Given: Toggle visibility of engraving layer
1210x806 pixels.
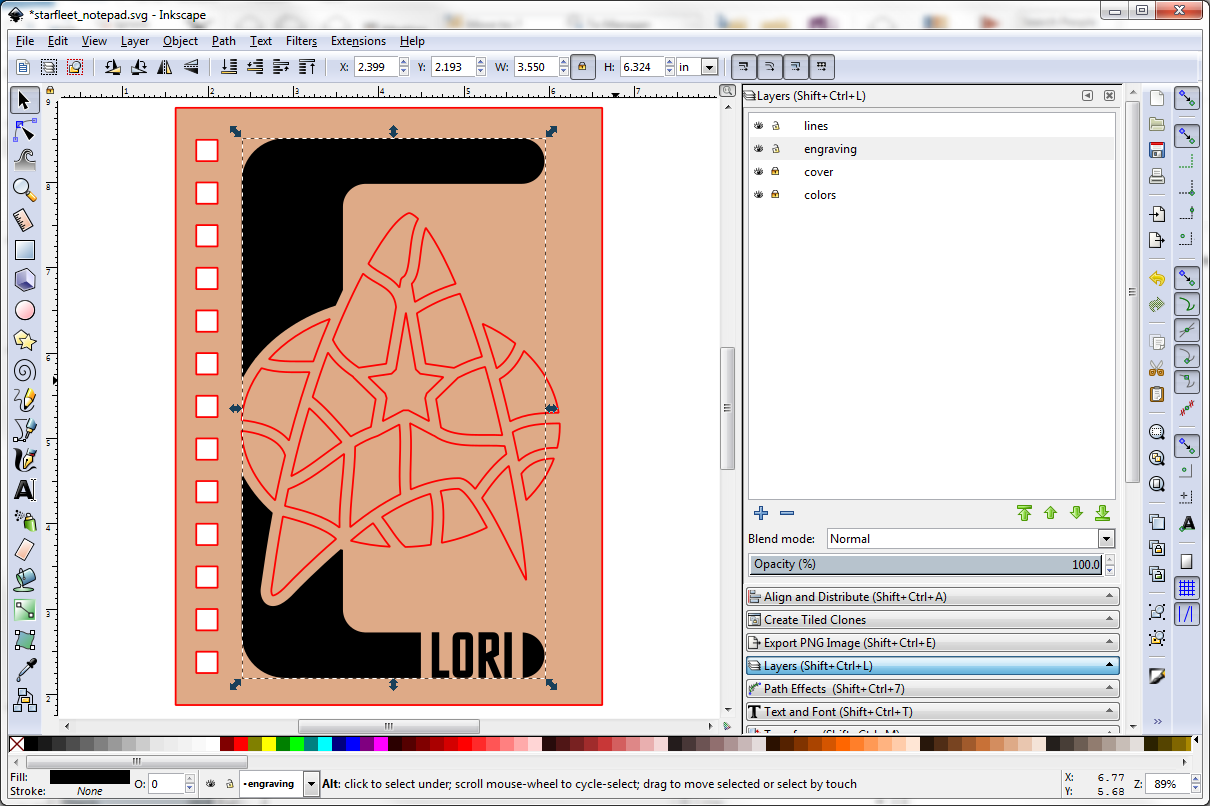Looking at the screenshot, I should (758, 149).
